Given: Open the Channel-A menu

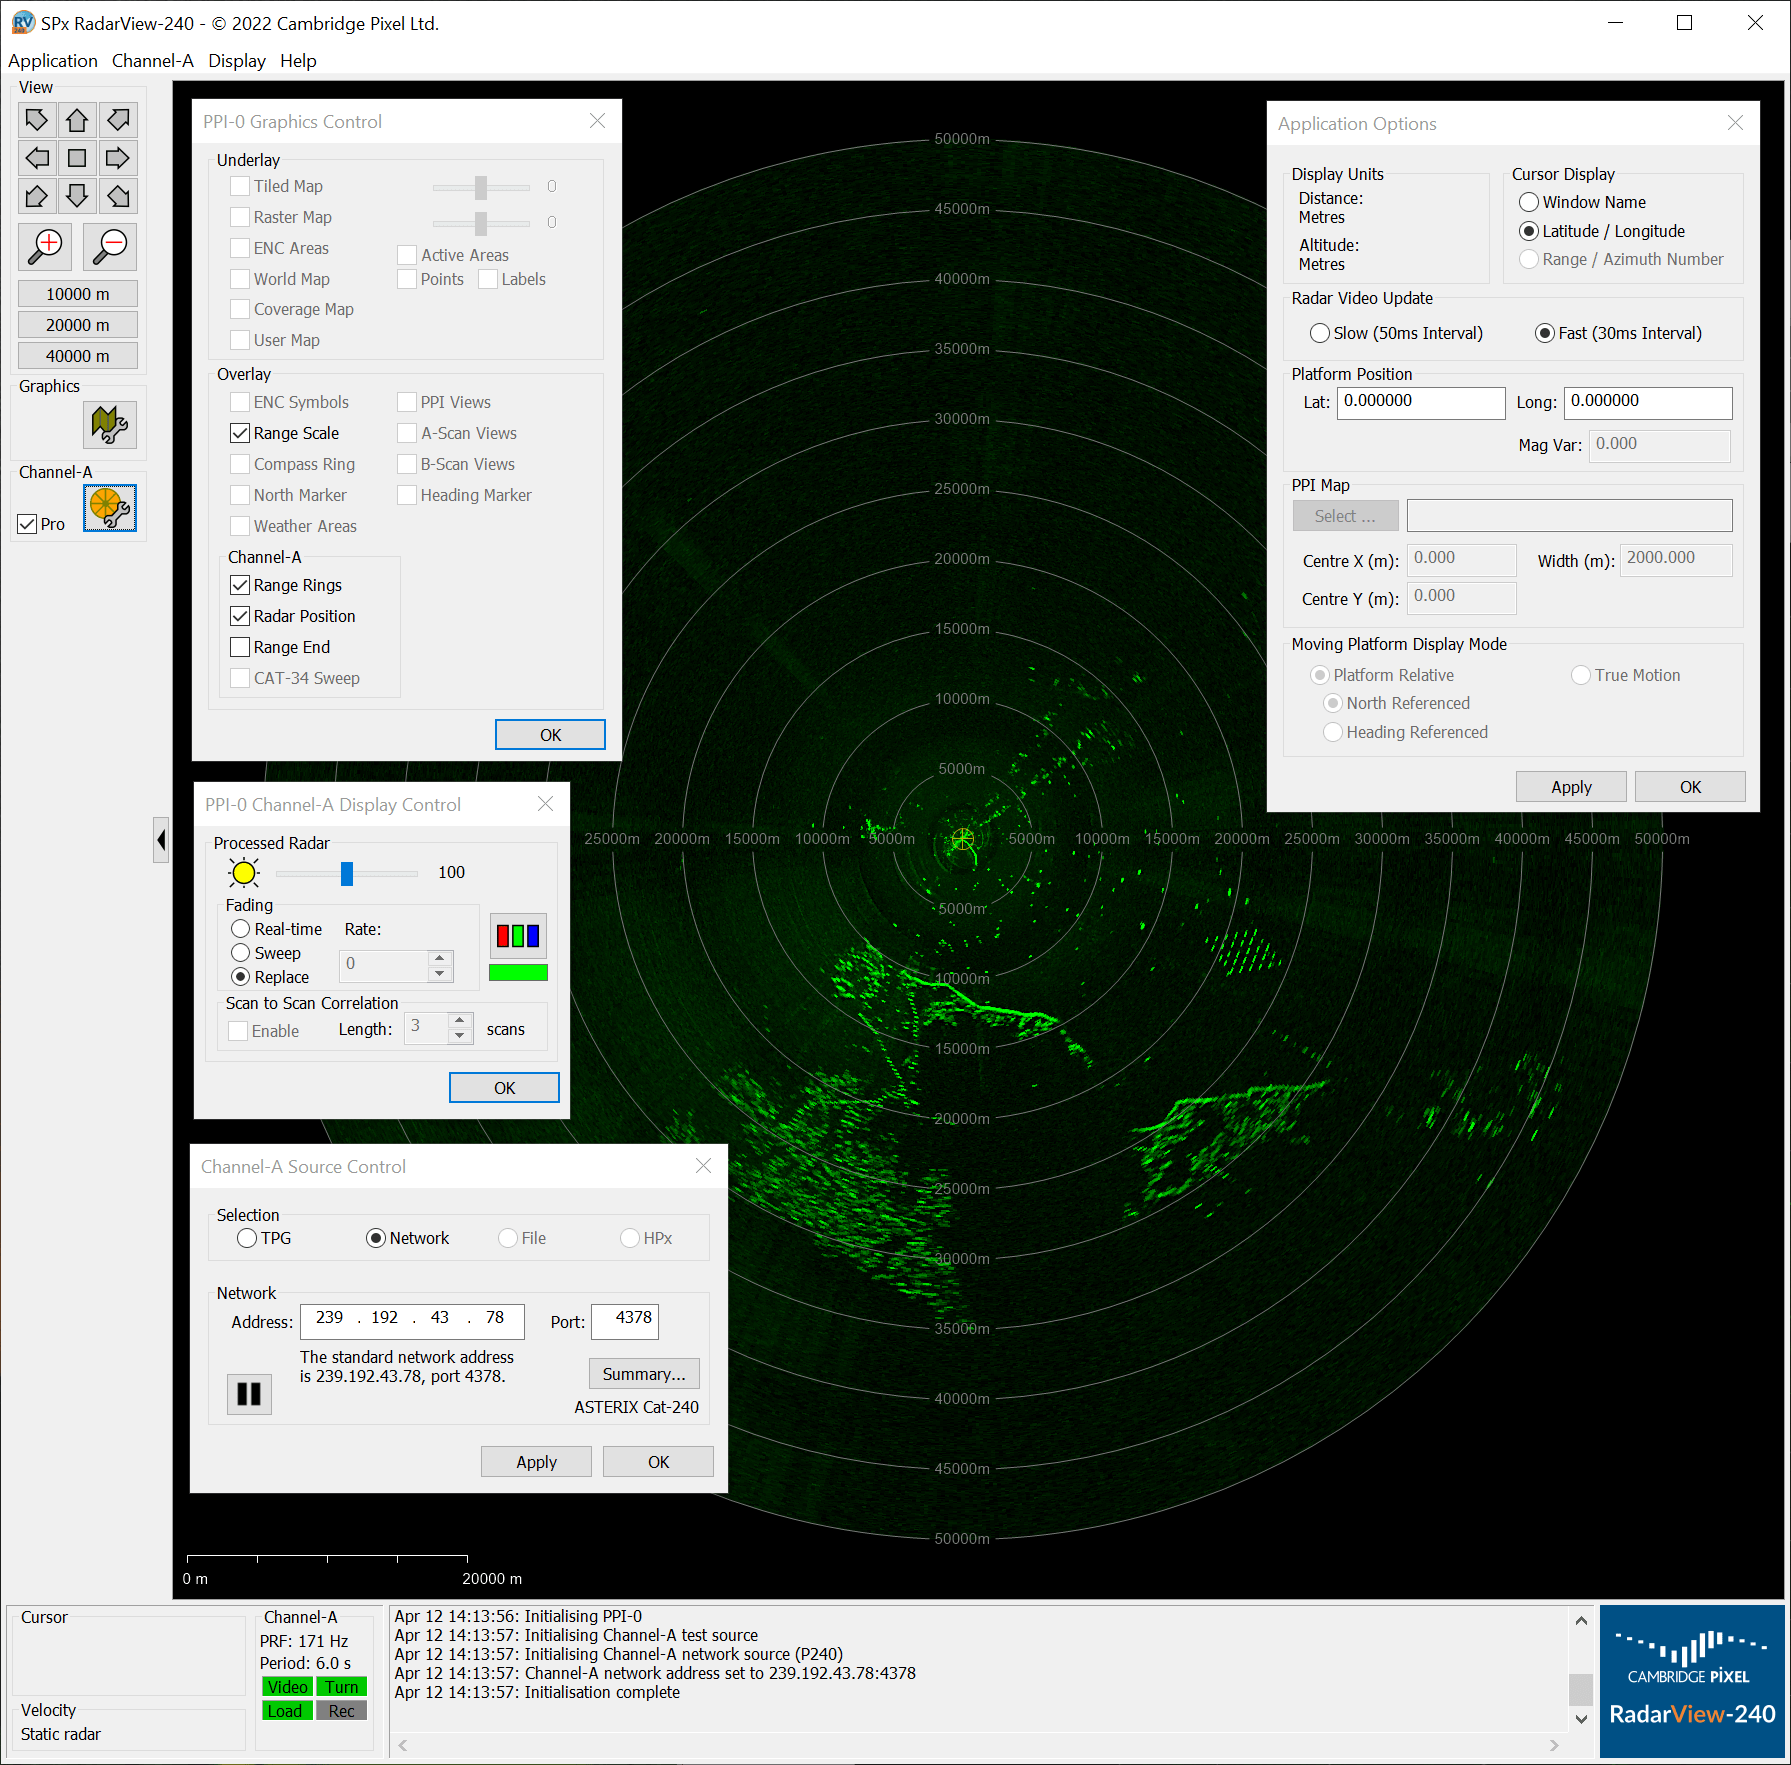Looking at the screenshot, I should coord(152,61).
